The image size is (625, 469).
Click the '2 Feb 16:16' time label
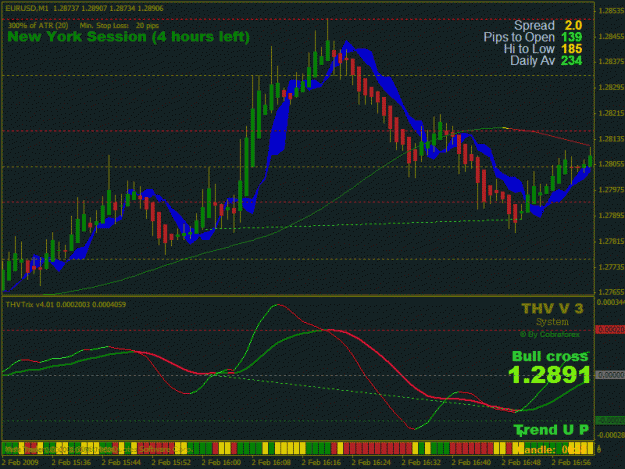click(321, 462)
